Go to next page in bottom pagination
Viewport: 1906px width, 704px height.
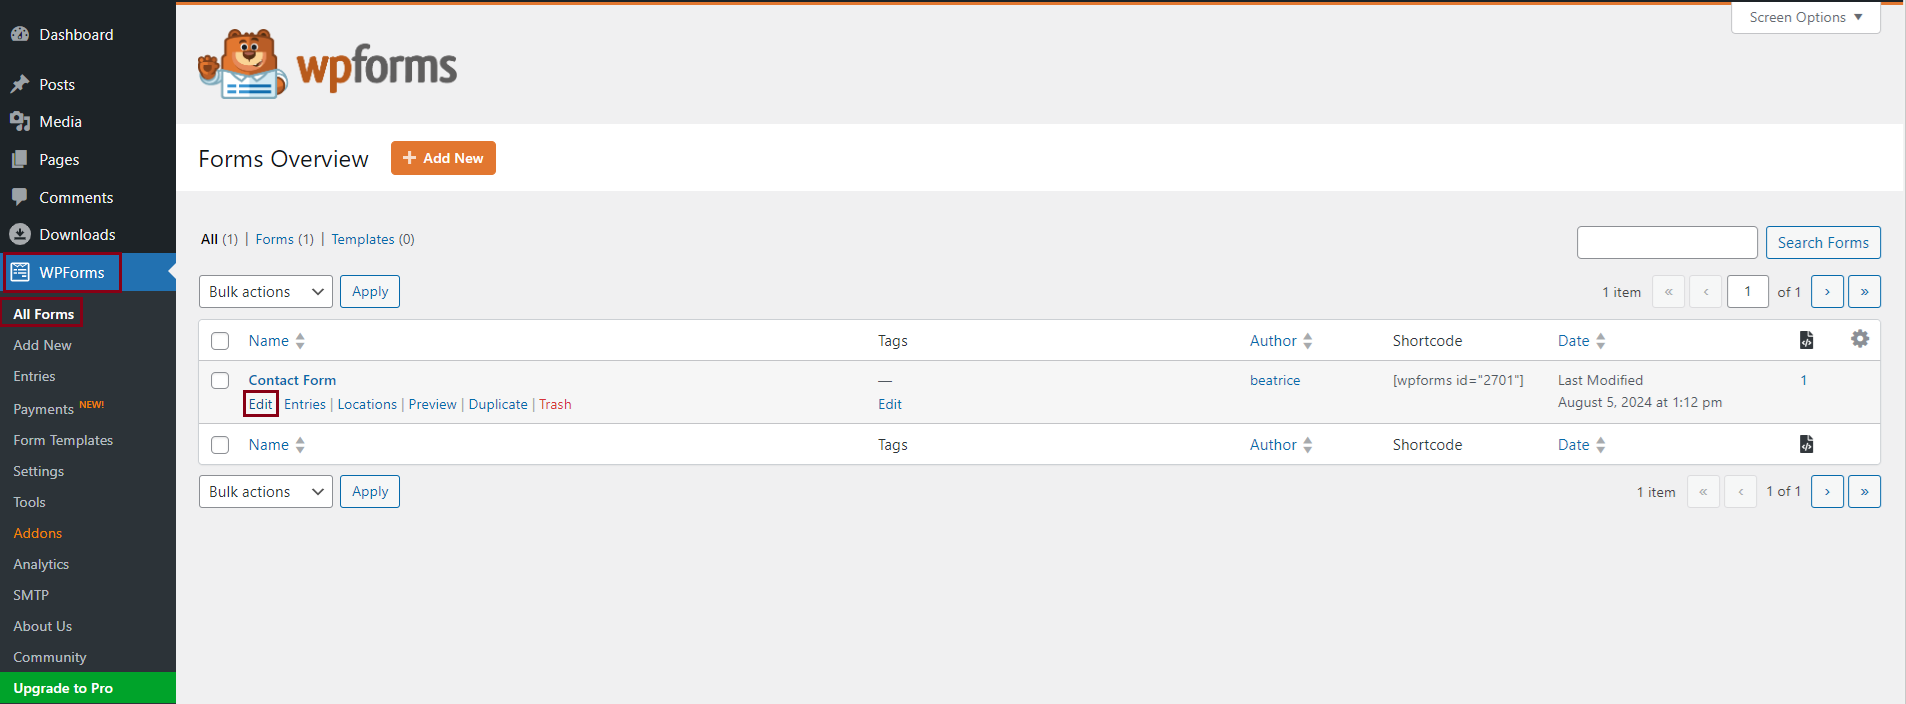pos(1827,492)
